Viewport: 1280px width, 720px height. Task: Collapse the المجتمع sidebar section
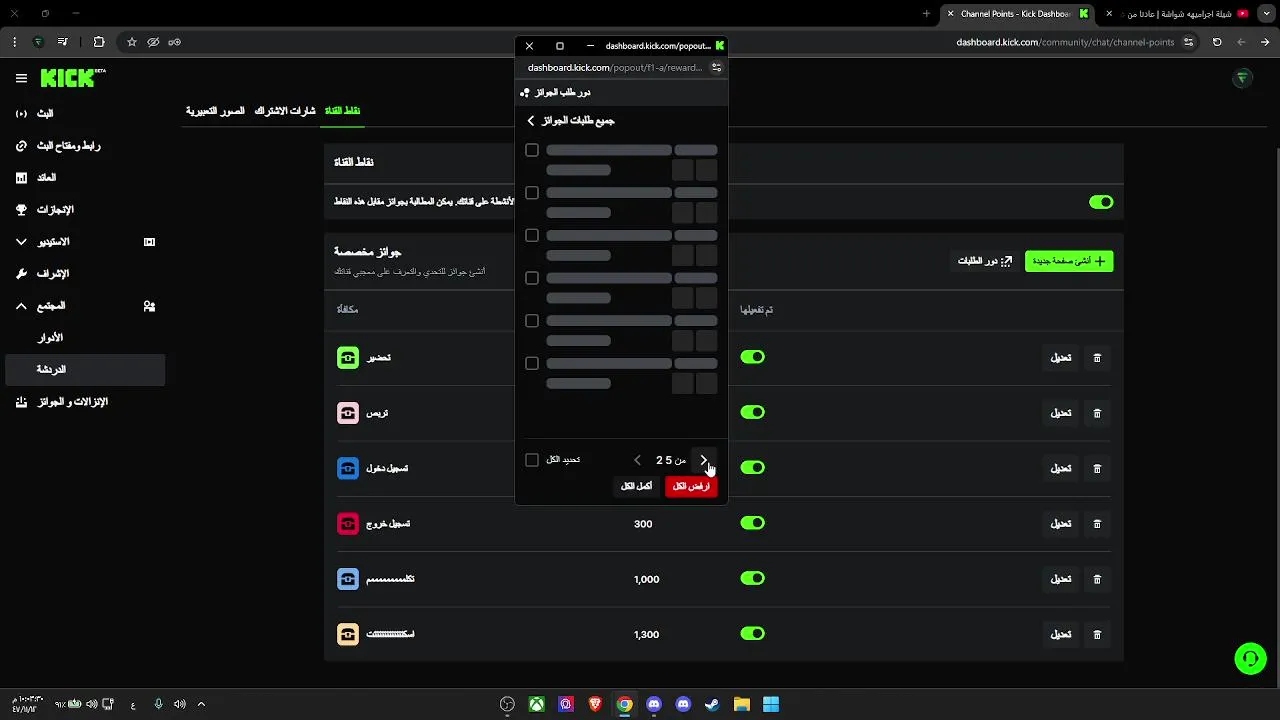21,306
